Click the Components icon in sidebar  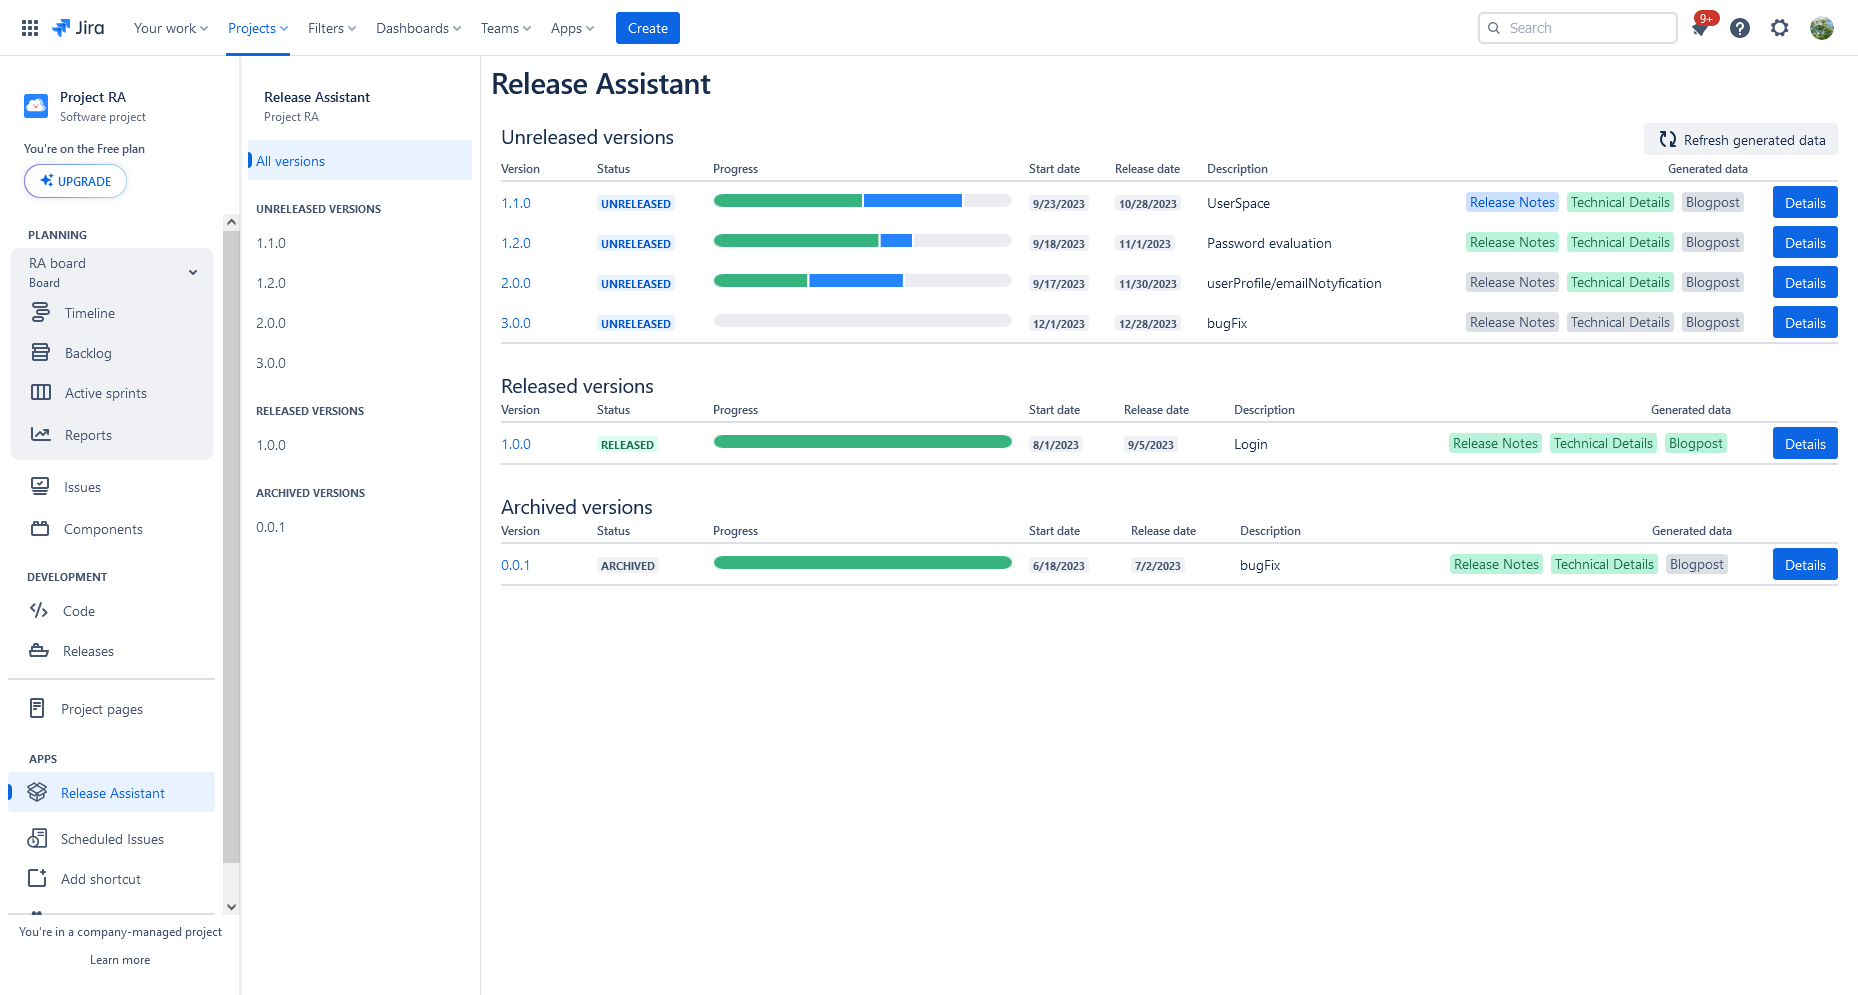click(40, 529)
